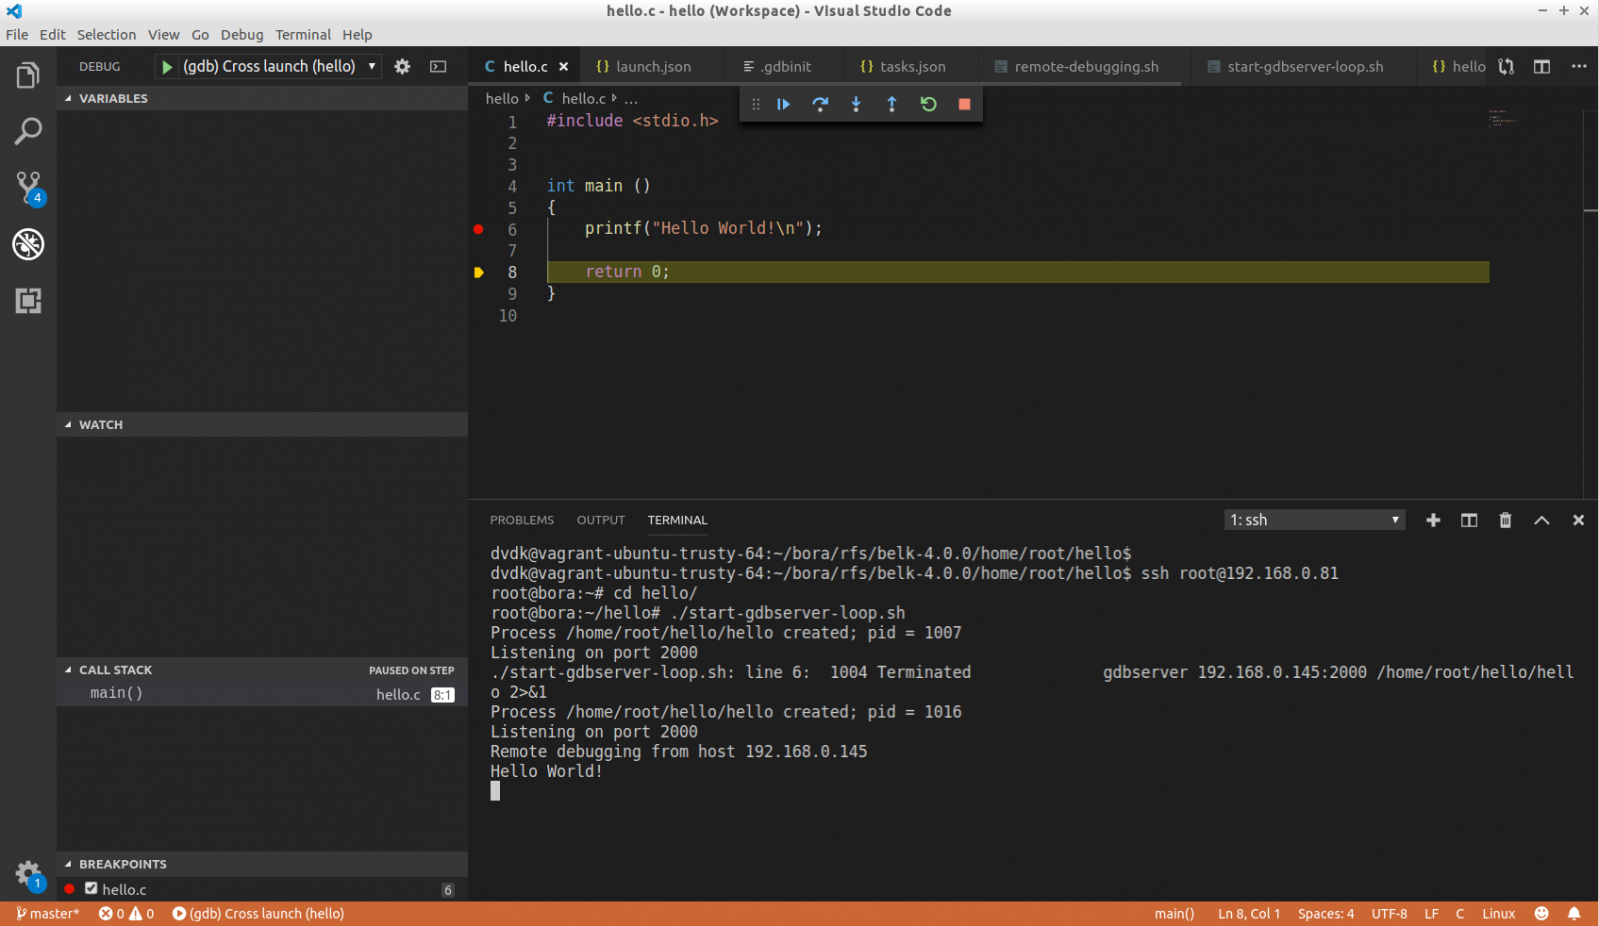Collapse the WATCH section
1599x926 pixels.
click(x=101, y=425)
